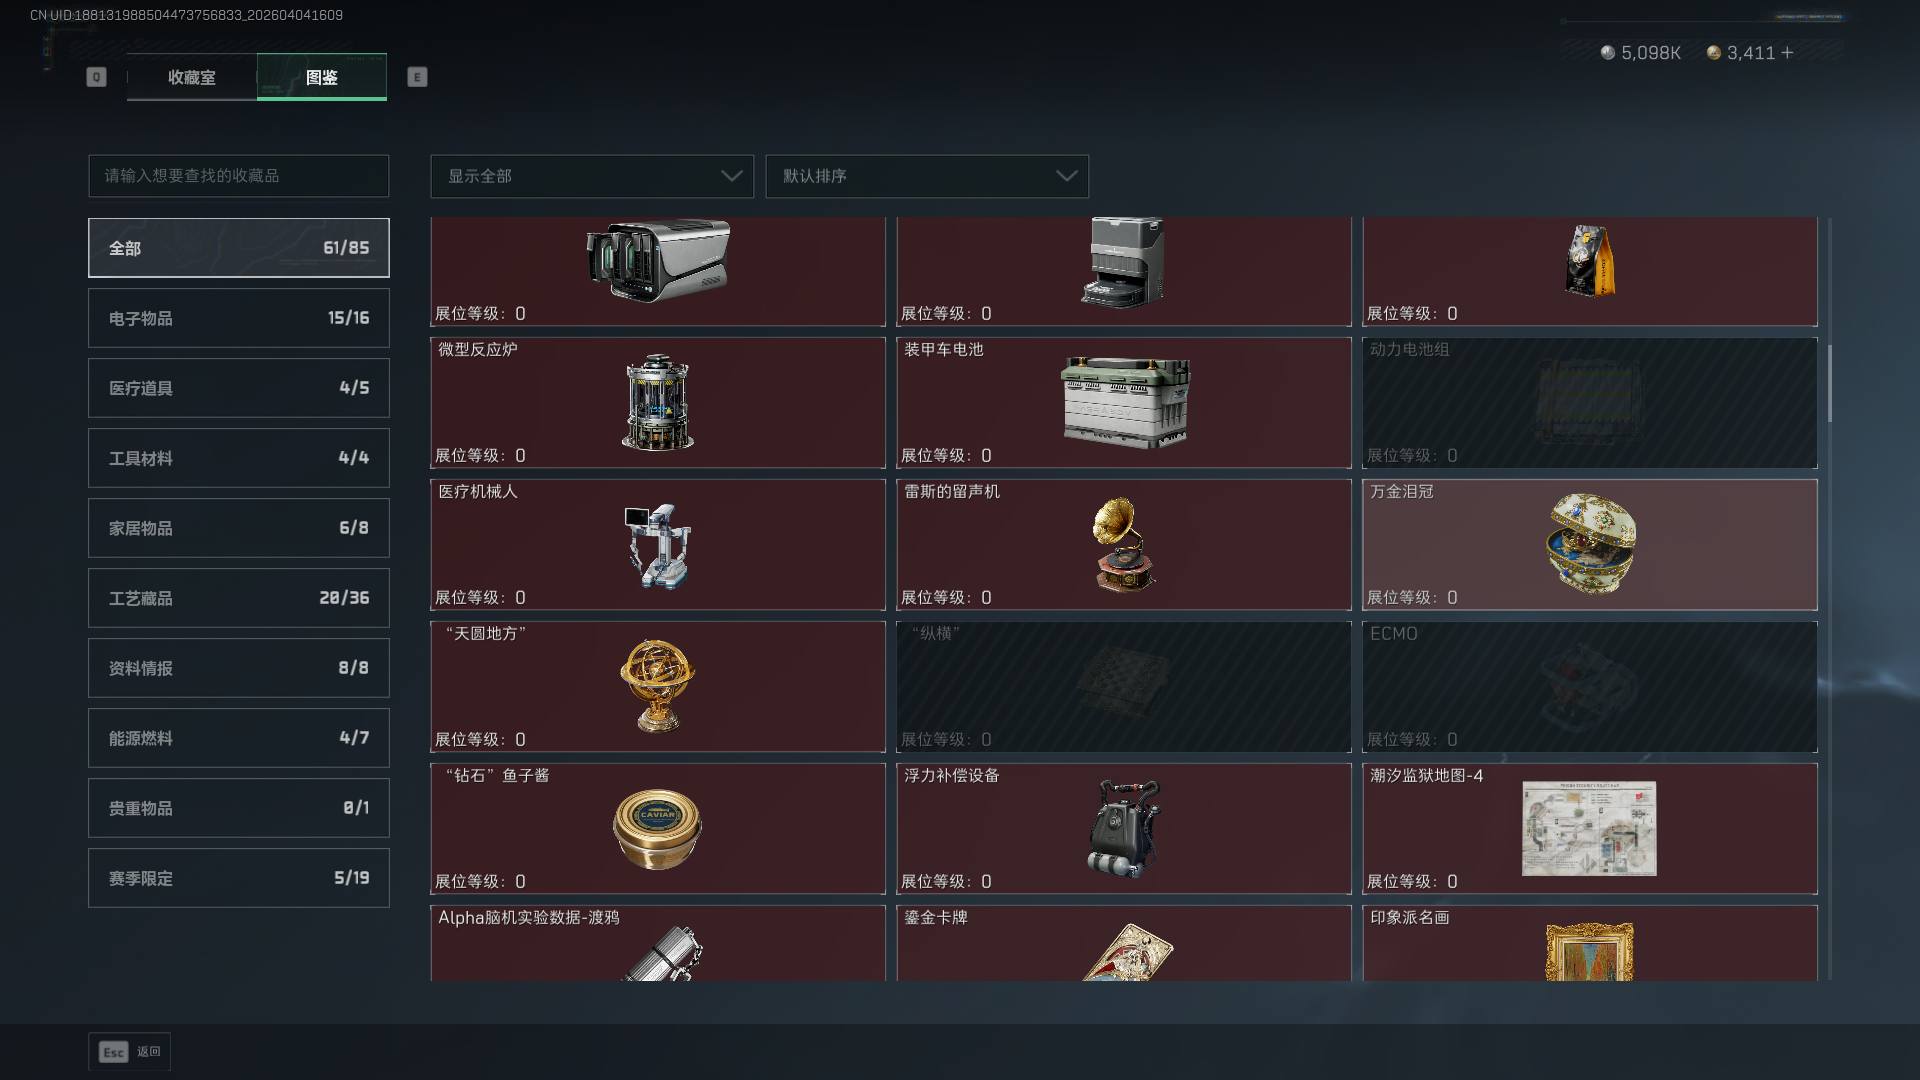This screenshot has height=1080, width=1920.
Task: Select the 赛季限定 category
Action: [239, 878]
